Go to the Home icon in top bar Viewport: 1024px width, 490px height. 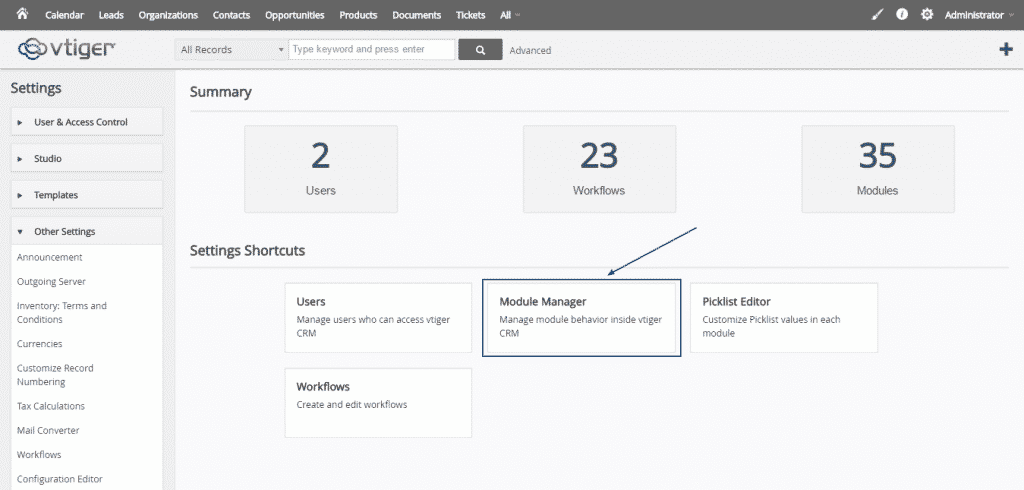pos(23,14)
